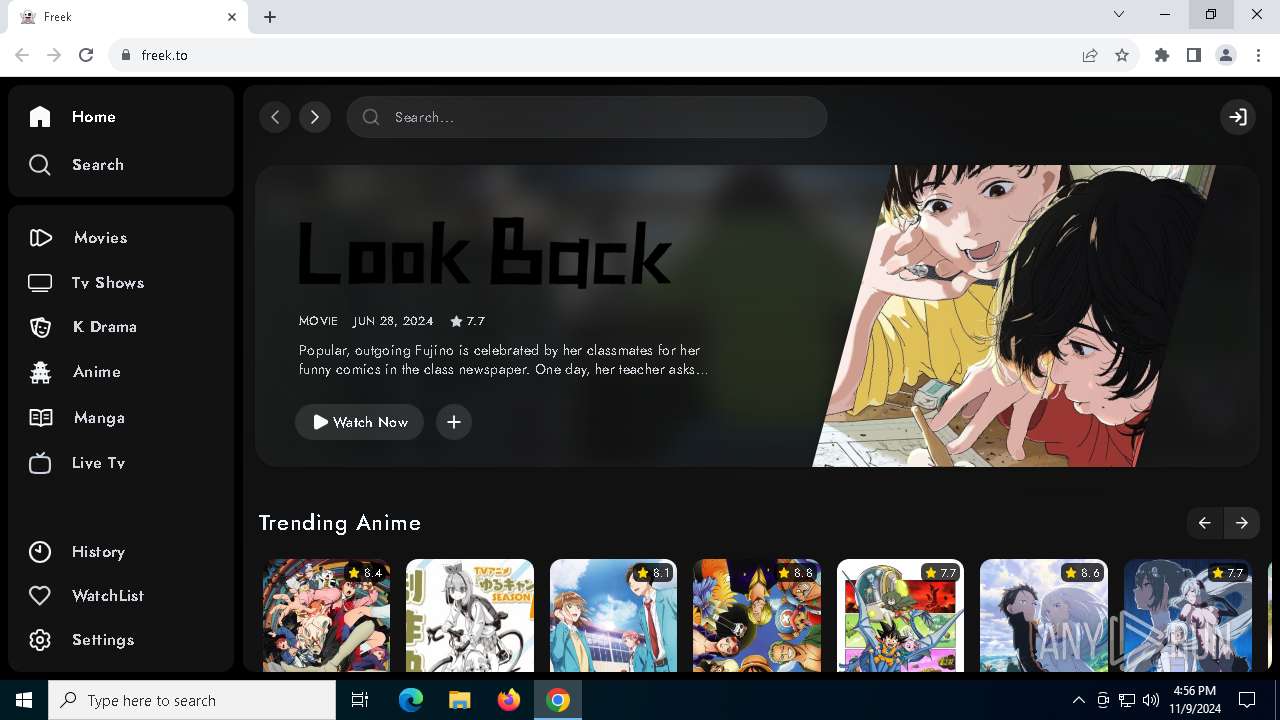Open the trending anime rated 8.1
Viewport: 1280px width, 720px height.
(x=614, y=615)
